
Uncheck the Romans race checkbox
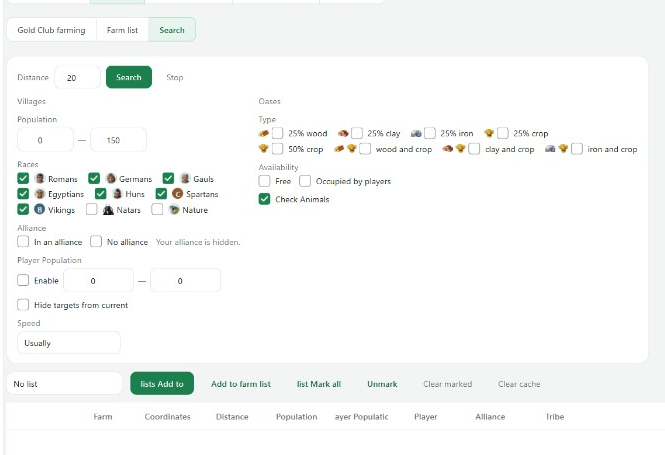[x=23, y=179]
